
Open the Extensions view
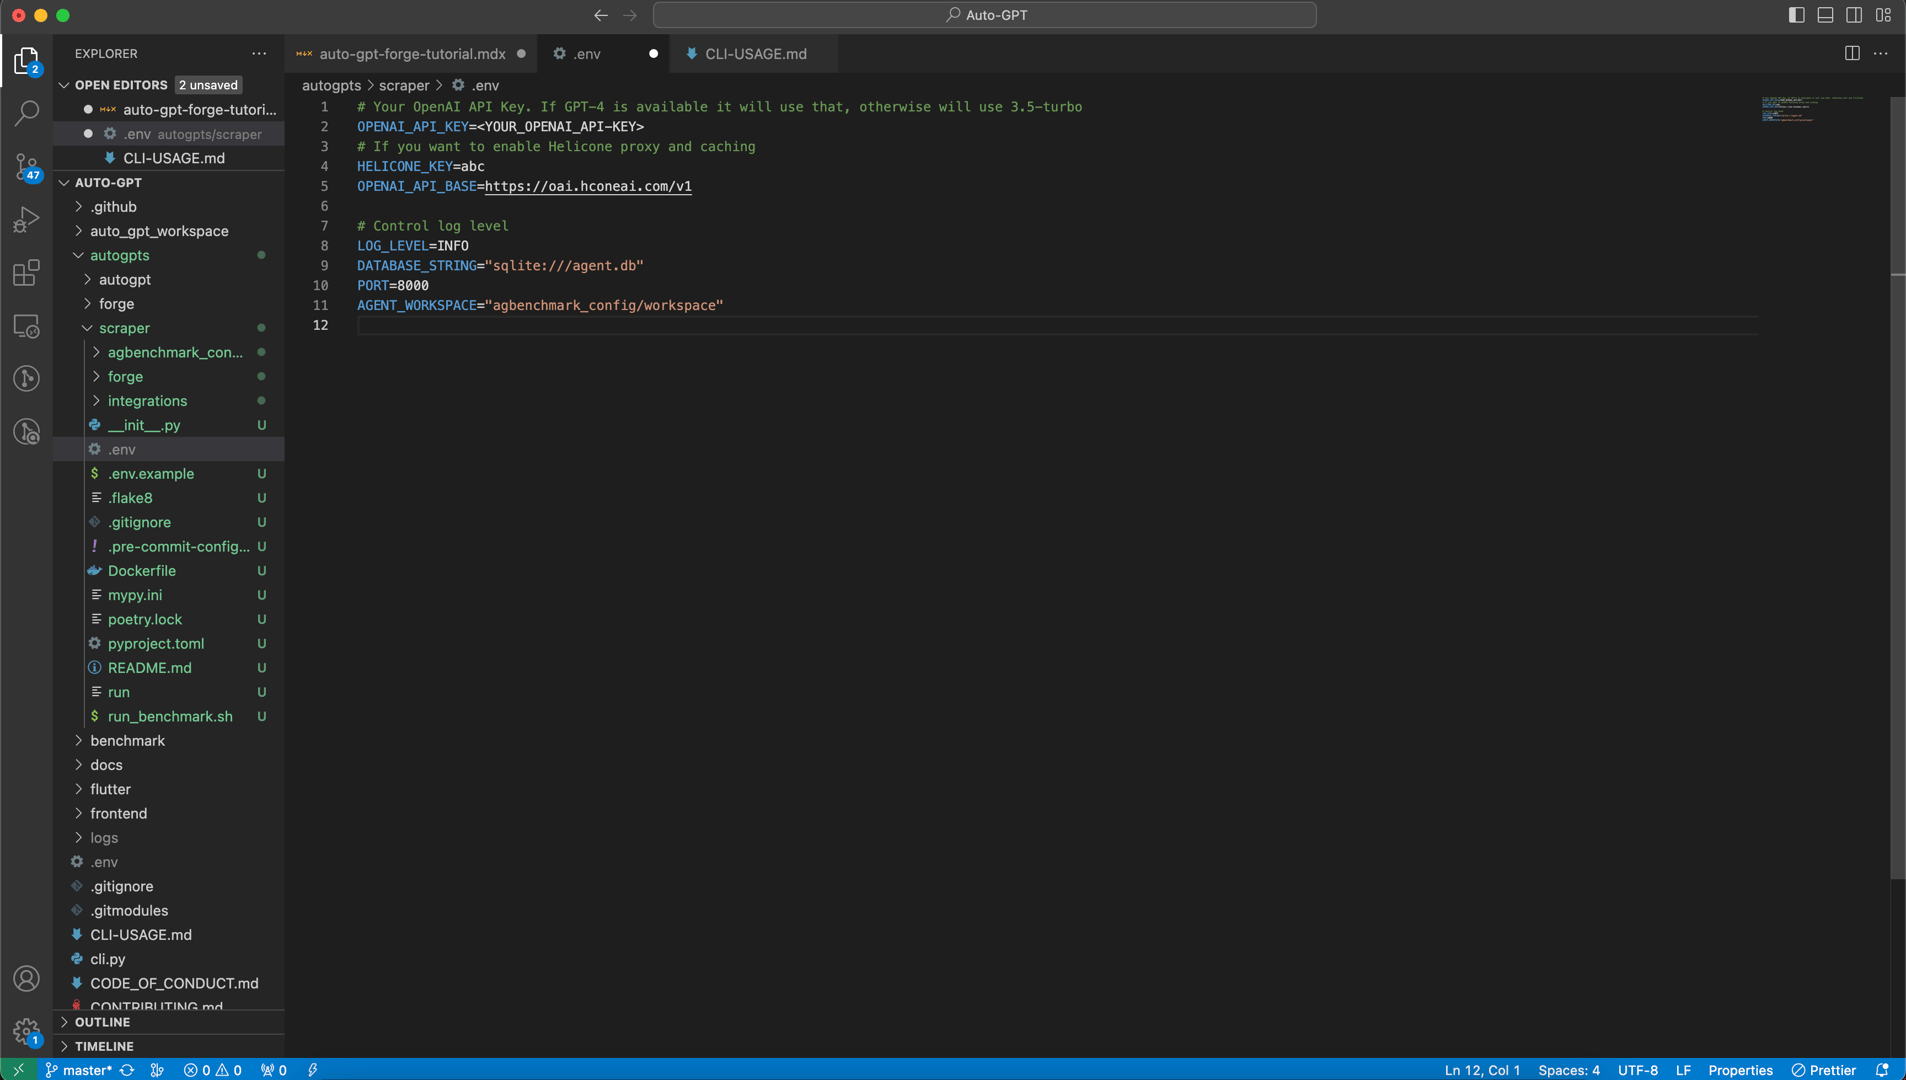27,273
